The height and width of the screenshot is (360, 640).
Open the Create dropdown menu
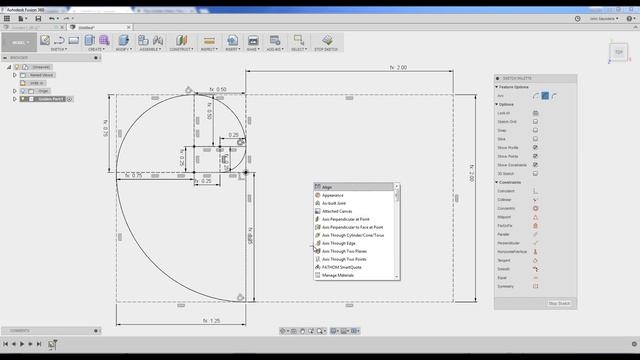coord(97,49)
